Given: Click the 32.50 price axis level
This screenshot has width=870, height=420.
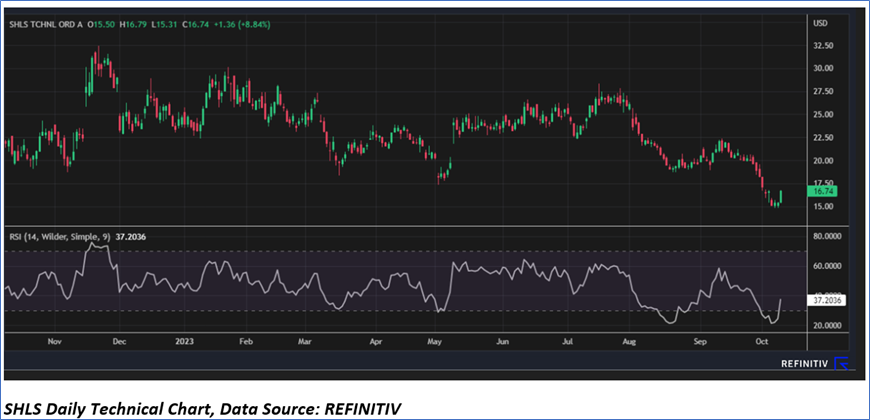Looking at the screenshot, I should click(x=823, y=46).
